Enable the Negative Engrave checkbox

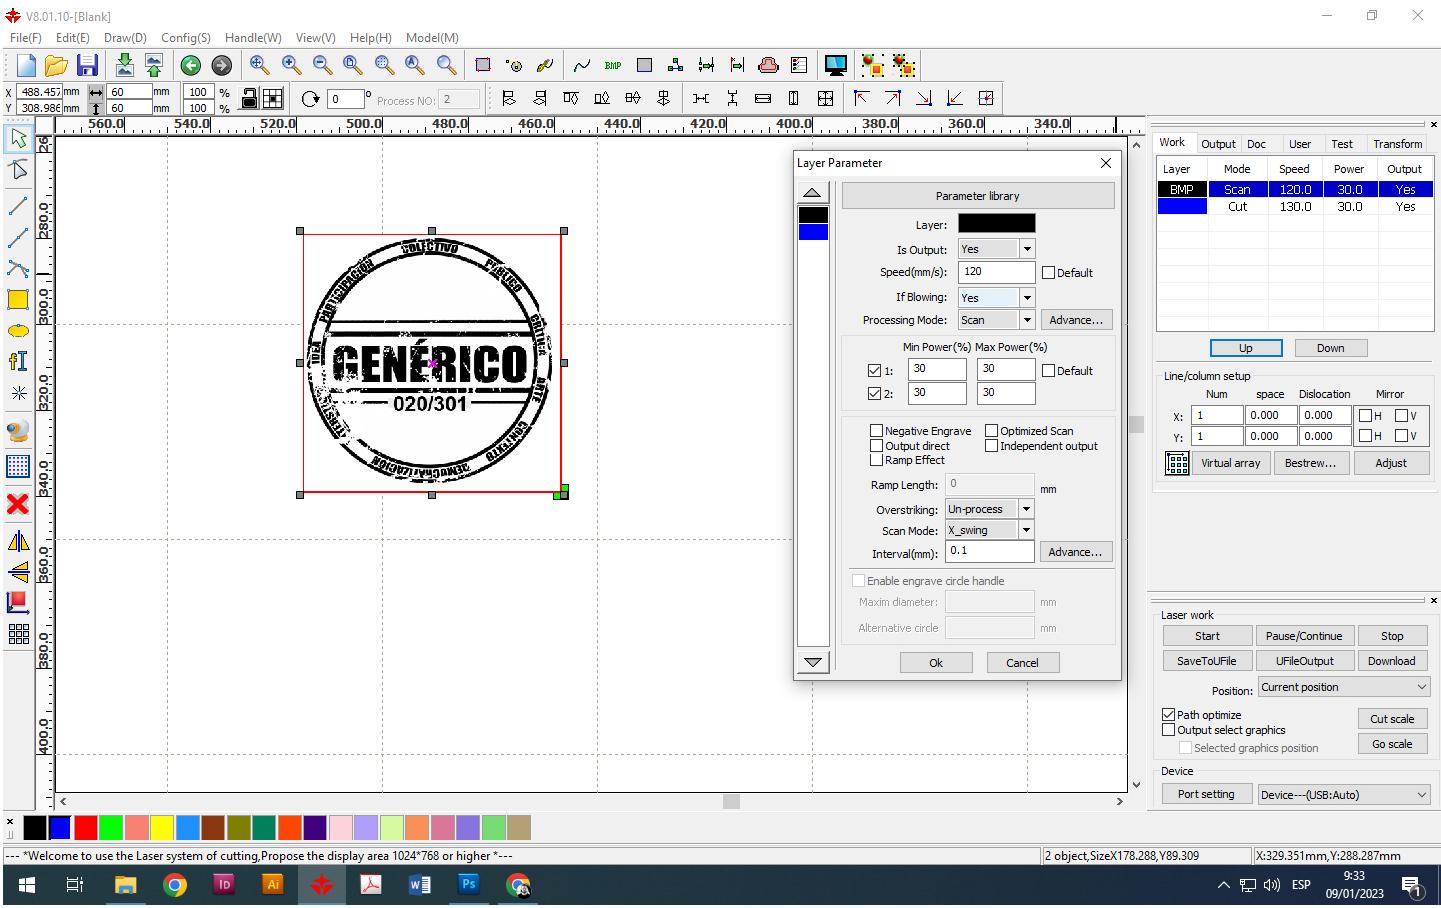pos(877,431)
